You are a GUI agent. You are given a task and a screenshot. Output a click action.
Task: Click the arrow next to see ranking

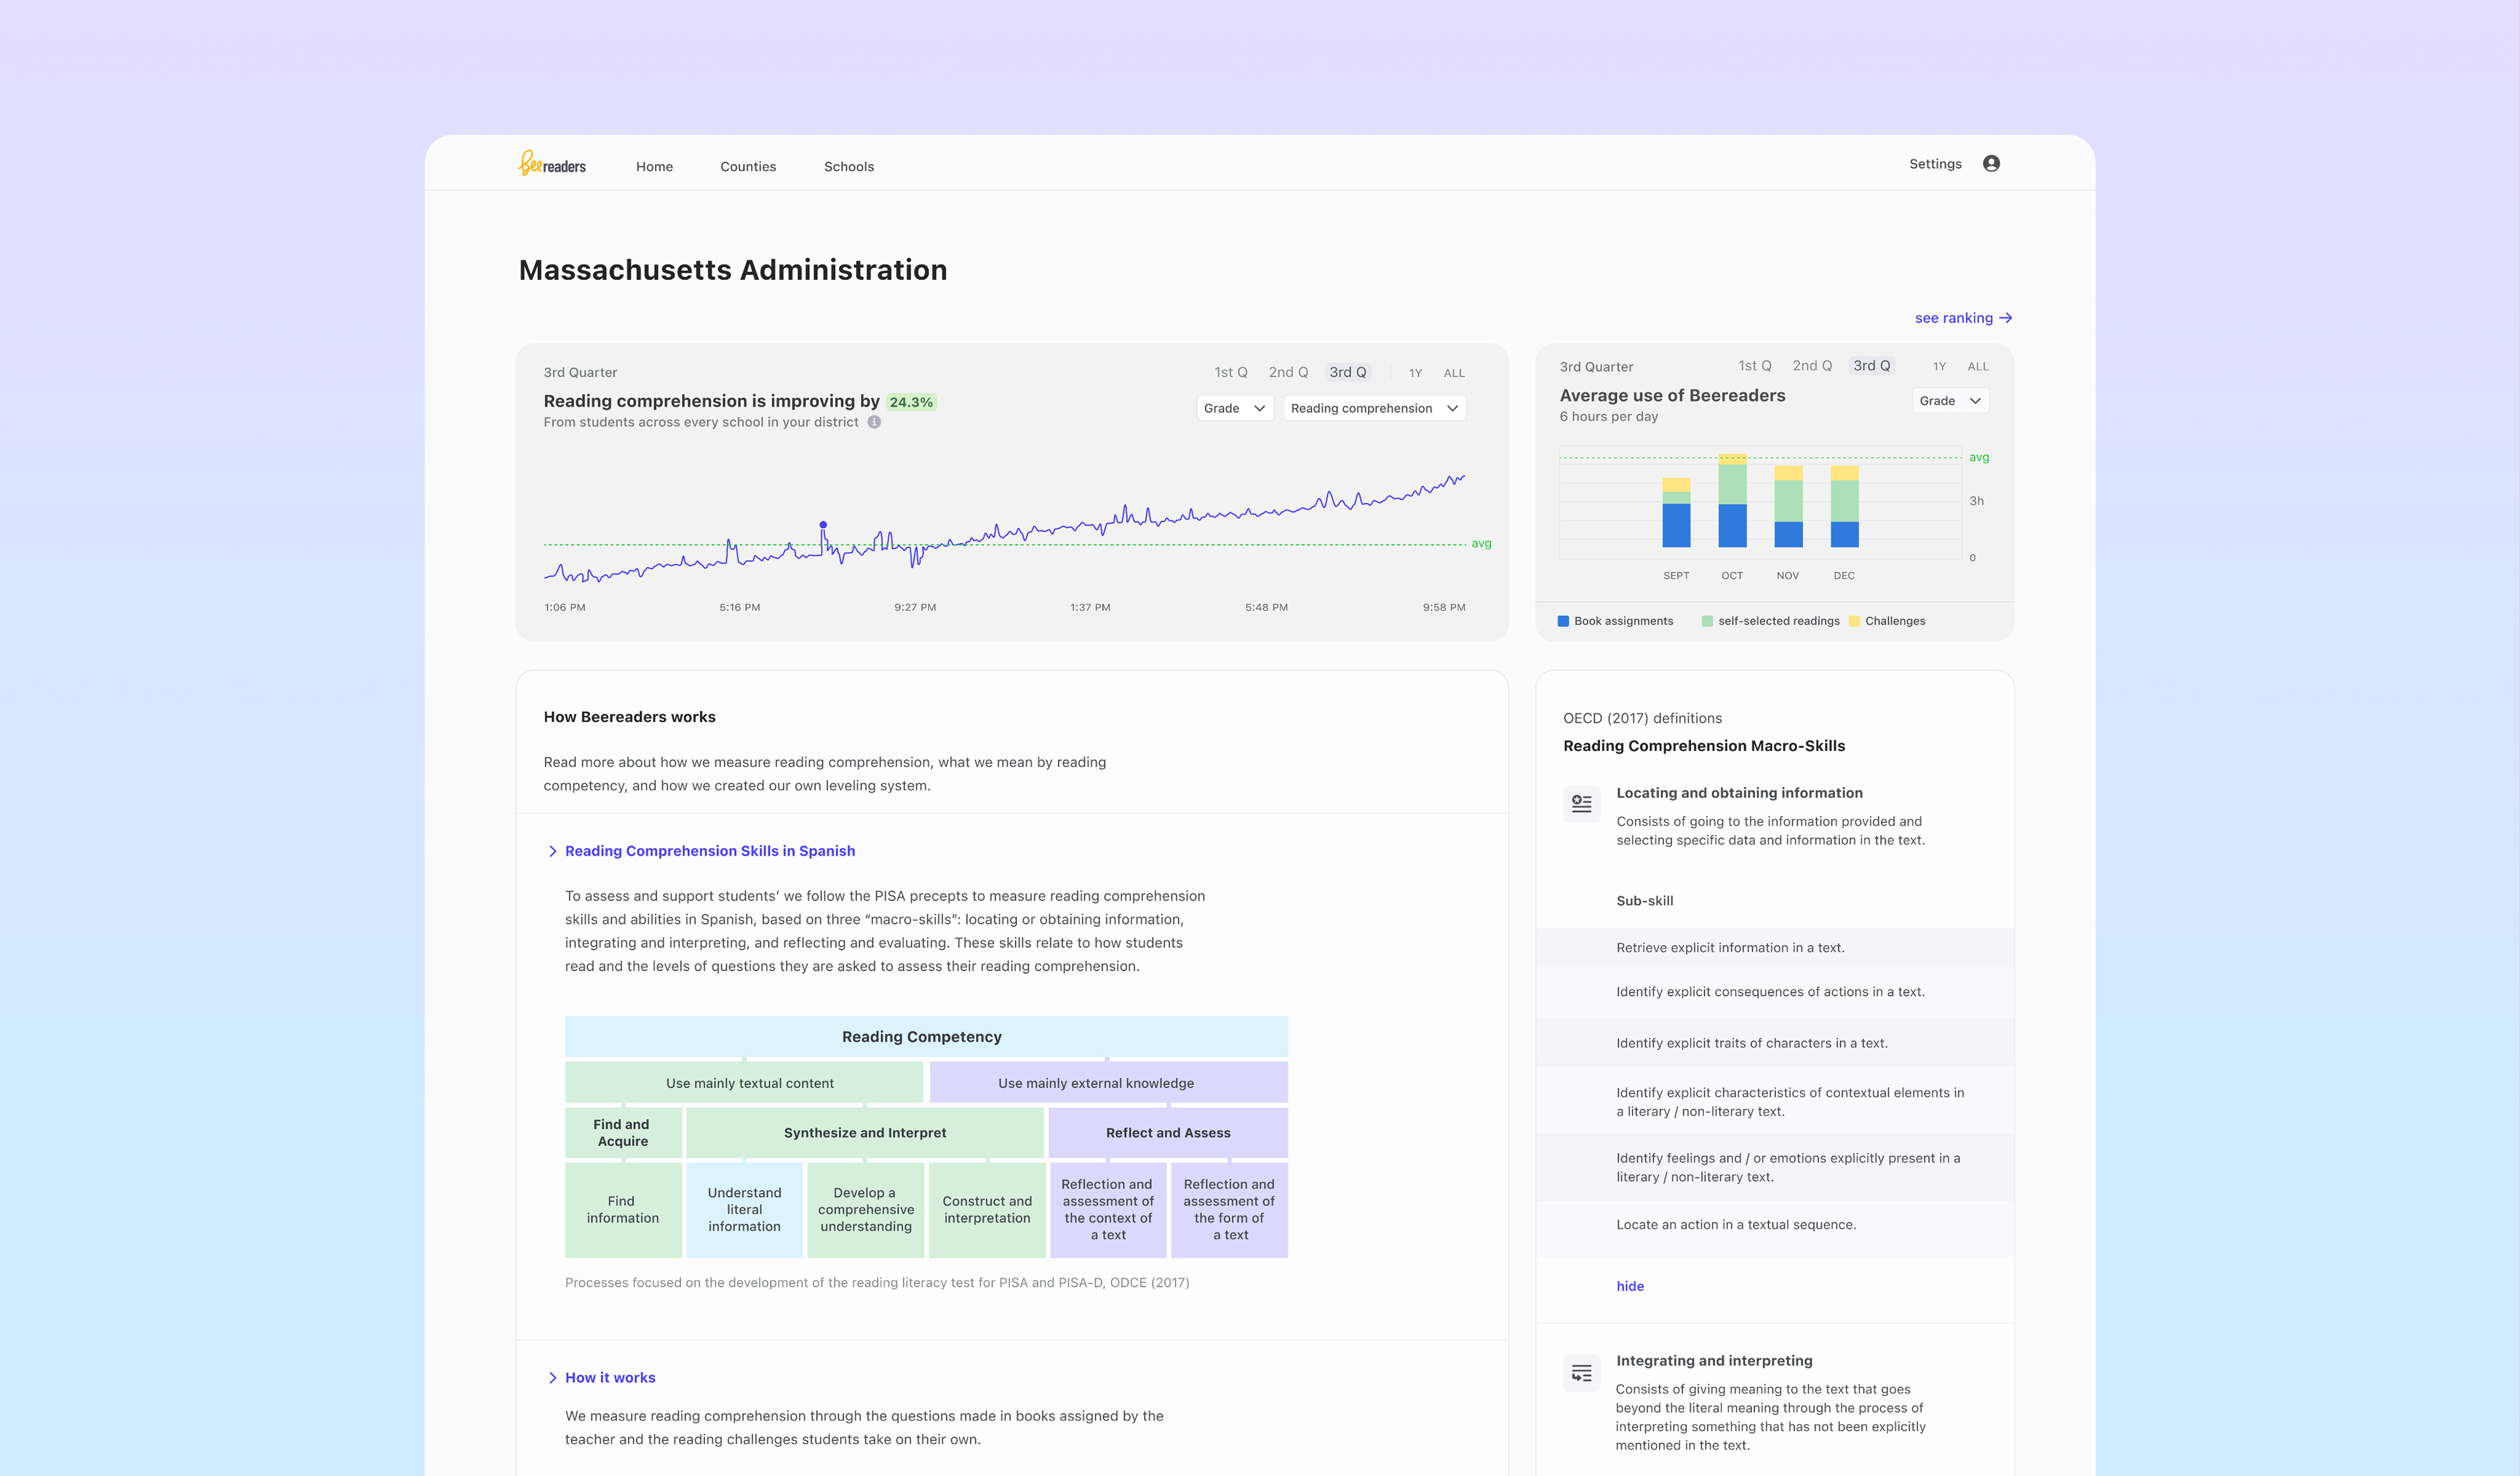coord(2005,318)
